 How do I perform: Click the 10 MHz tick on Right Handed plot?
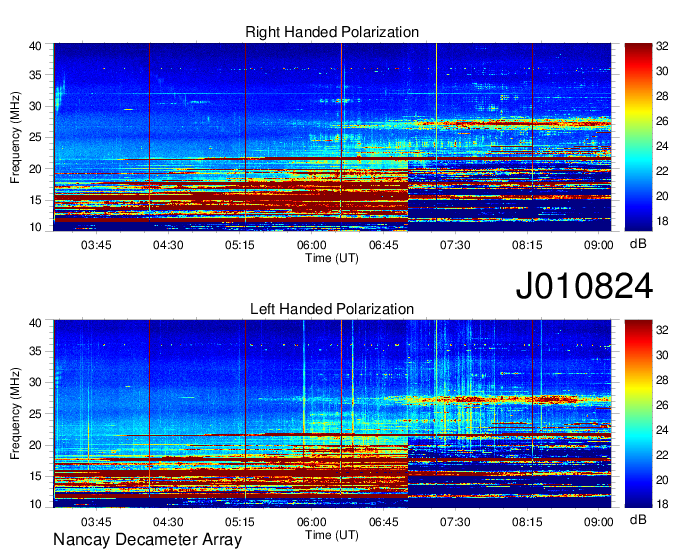[35, 227]
